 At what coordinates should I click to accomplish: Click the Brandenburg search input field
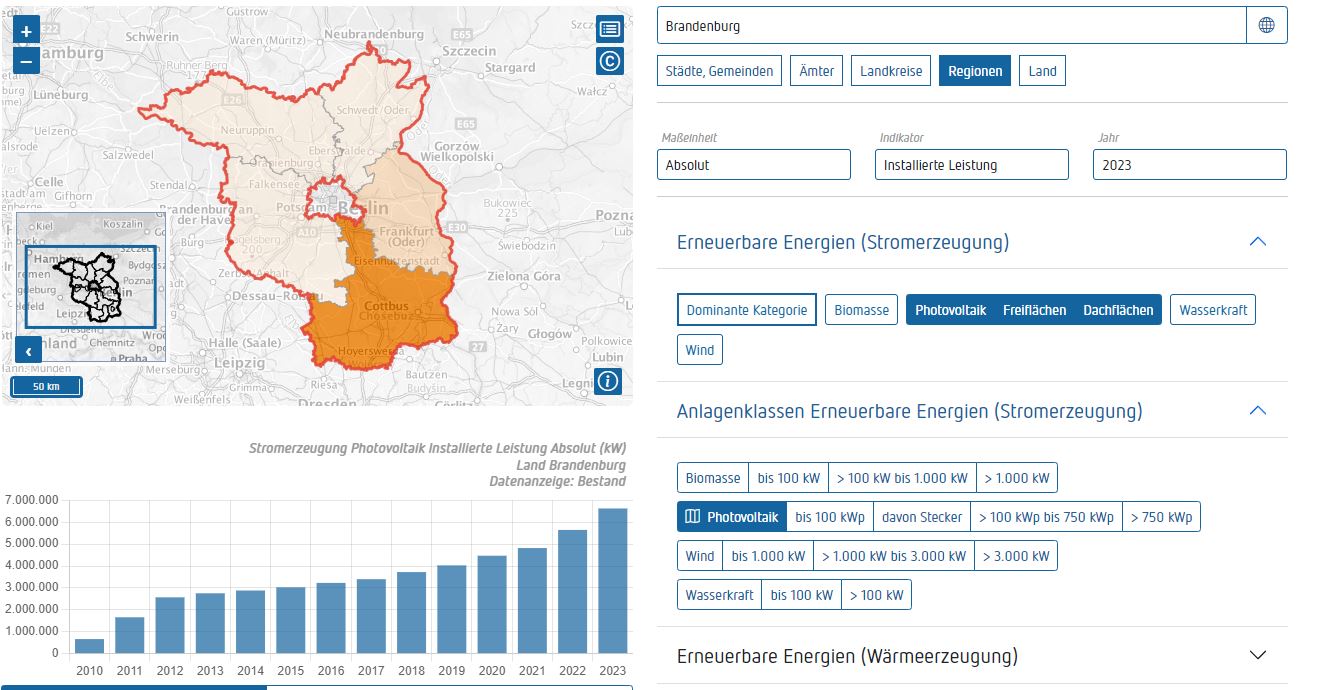click(950, 25)
